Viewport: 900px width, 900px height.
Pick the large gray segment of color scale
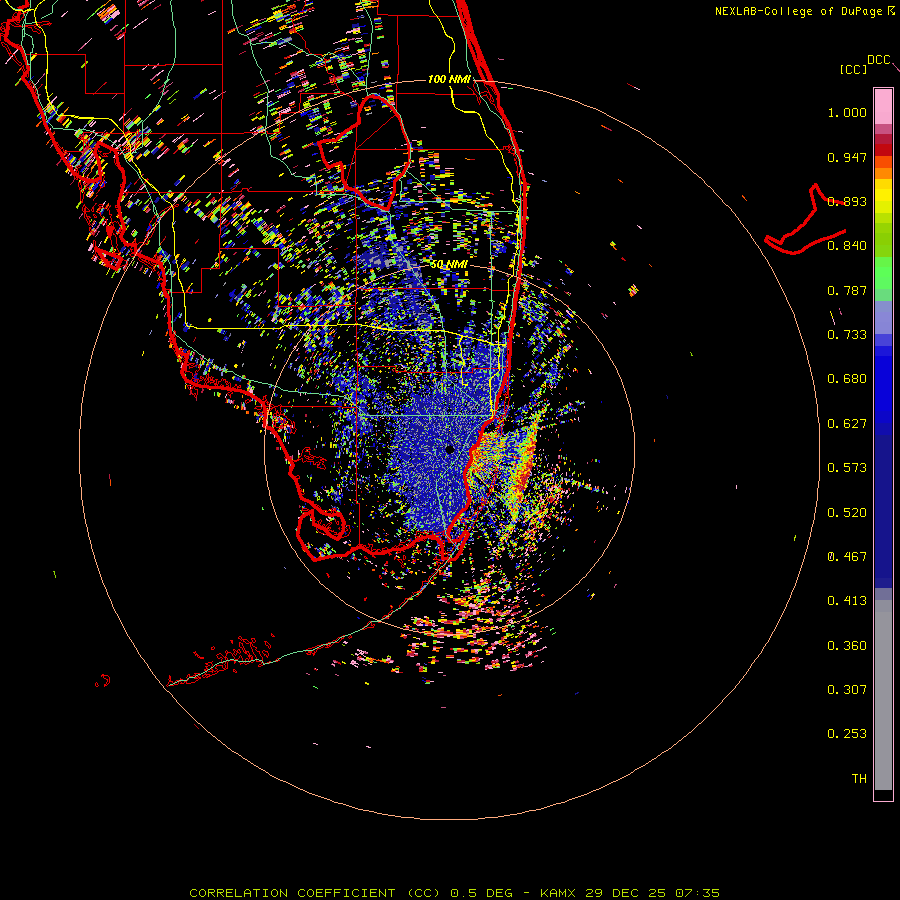(883, 695)
